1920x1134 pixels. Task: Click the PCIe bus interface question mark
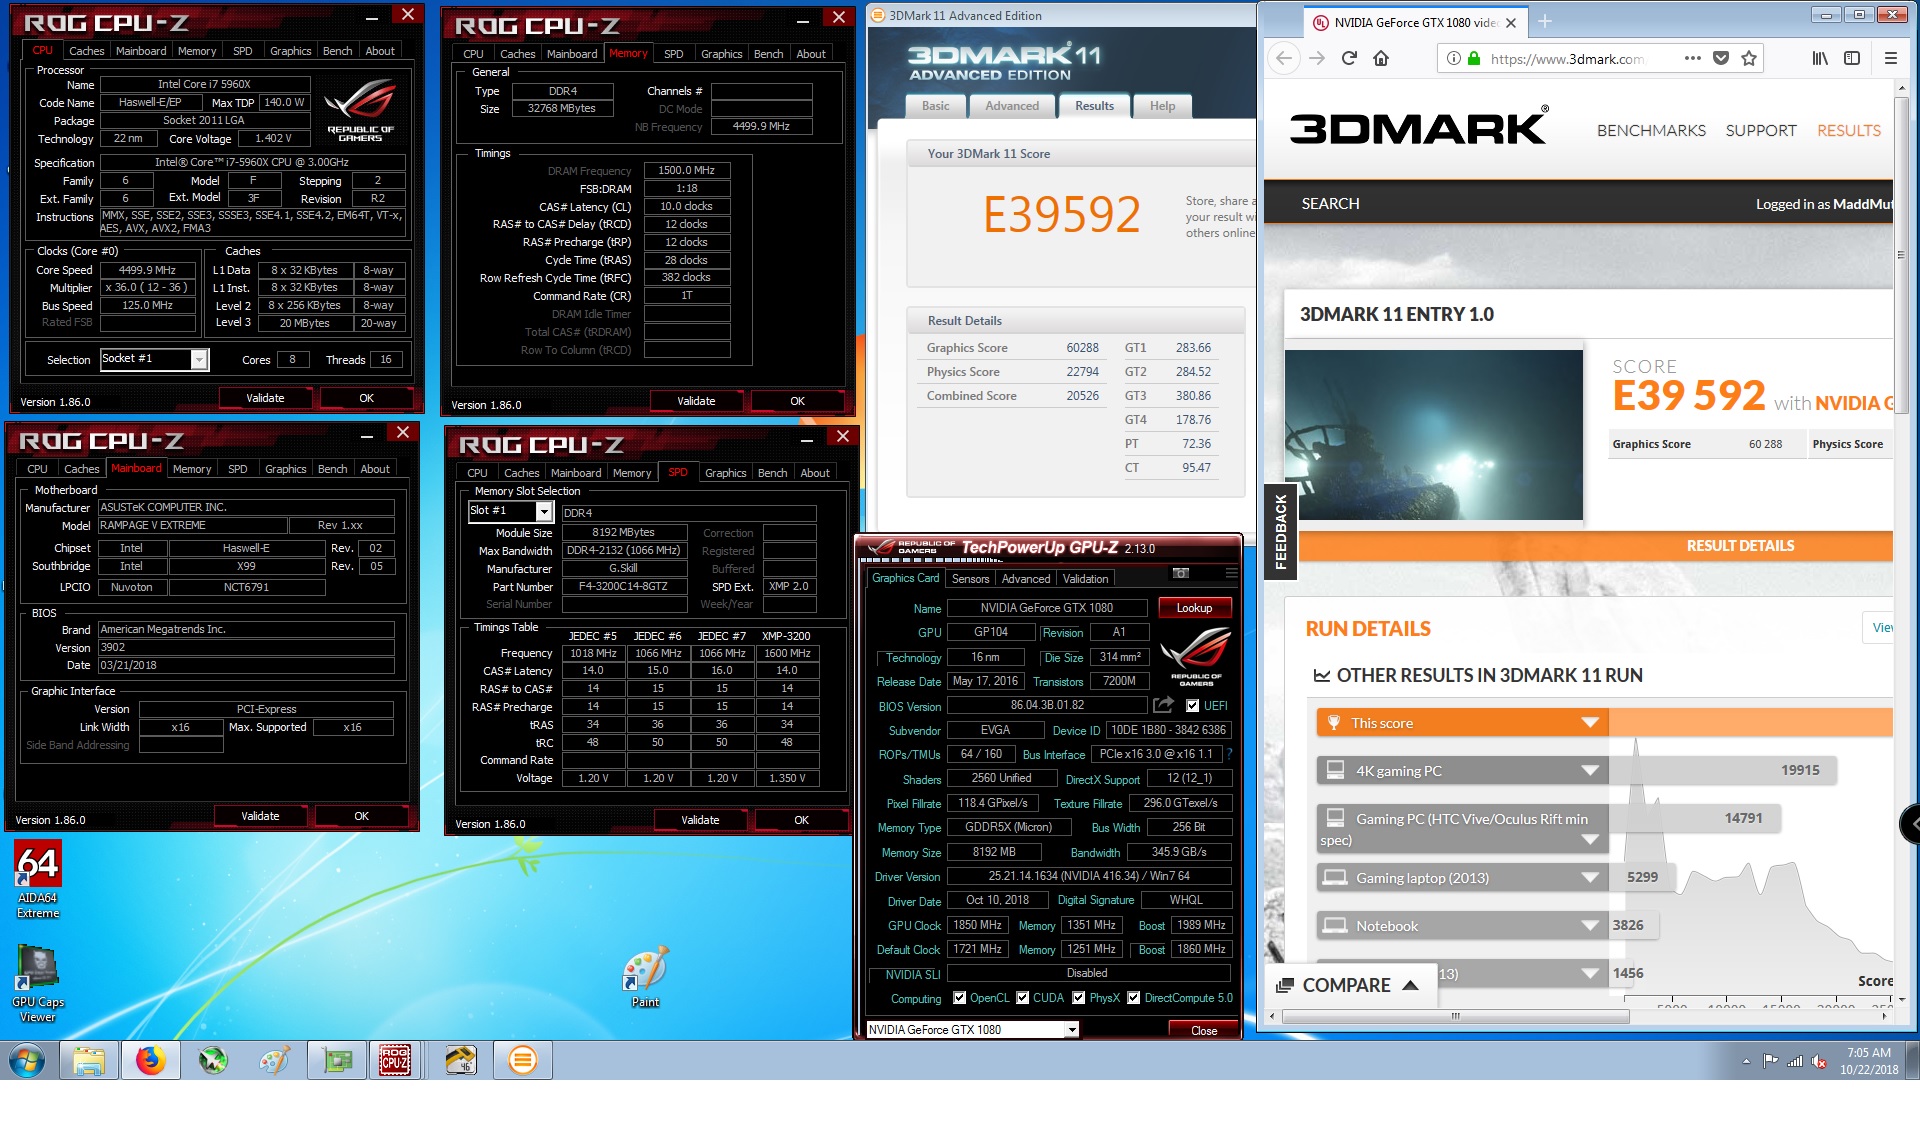pos(1229,754)
